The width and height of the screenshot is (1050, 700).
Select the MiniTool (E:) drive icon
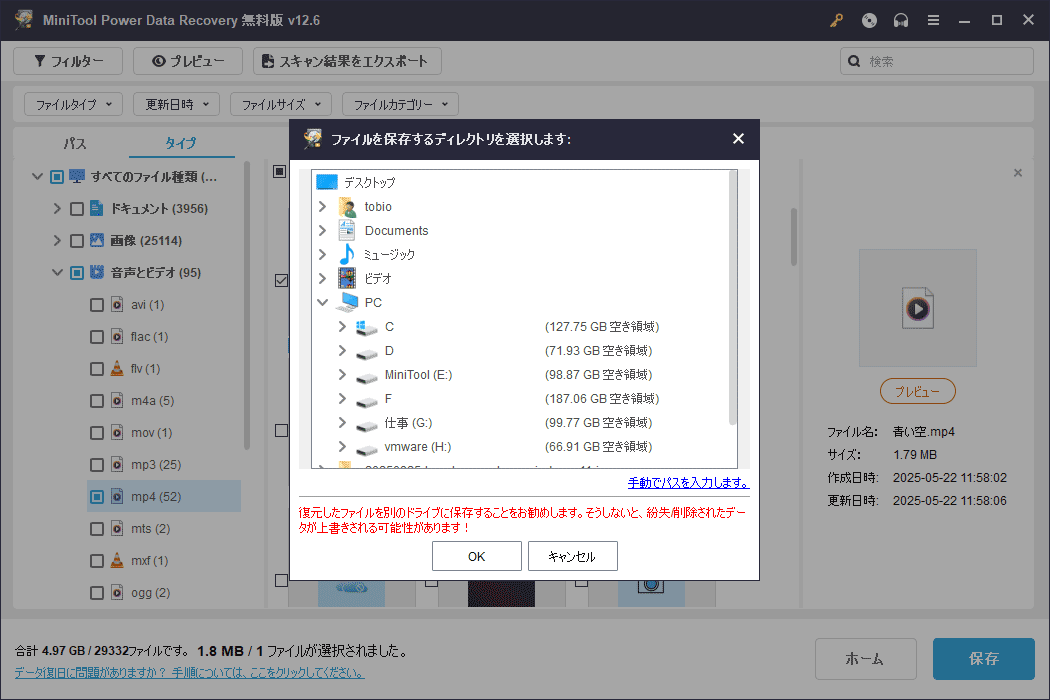366,376
